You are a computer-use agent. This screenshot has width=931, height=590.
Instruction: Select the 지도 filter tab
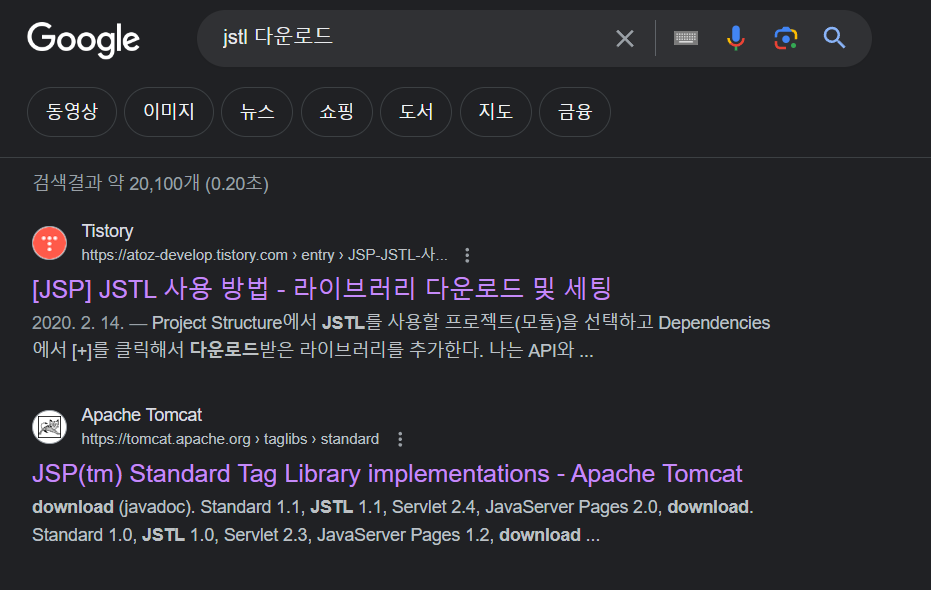[496, 112]
